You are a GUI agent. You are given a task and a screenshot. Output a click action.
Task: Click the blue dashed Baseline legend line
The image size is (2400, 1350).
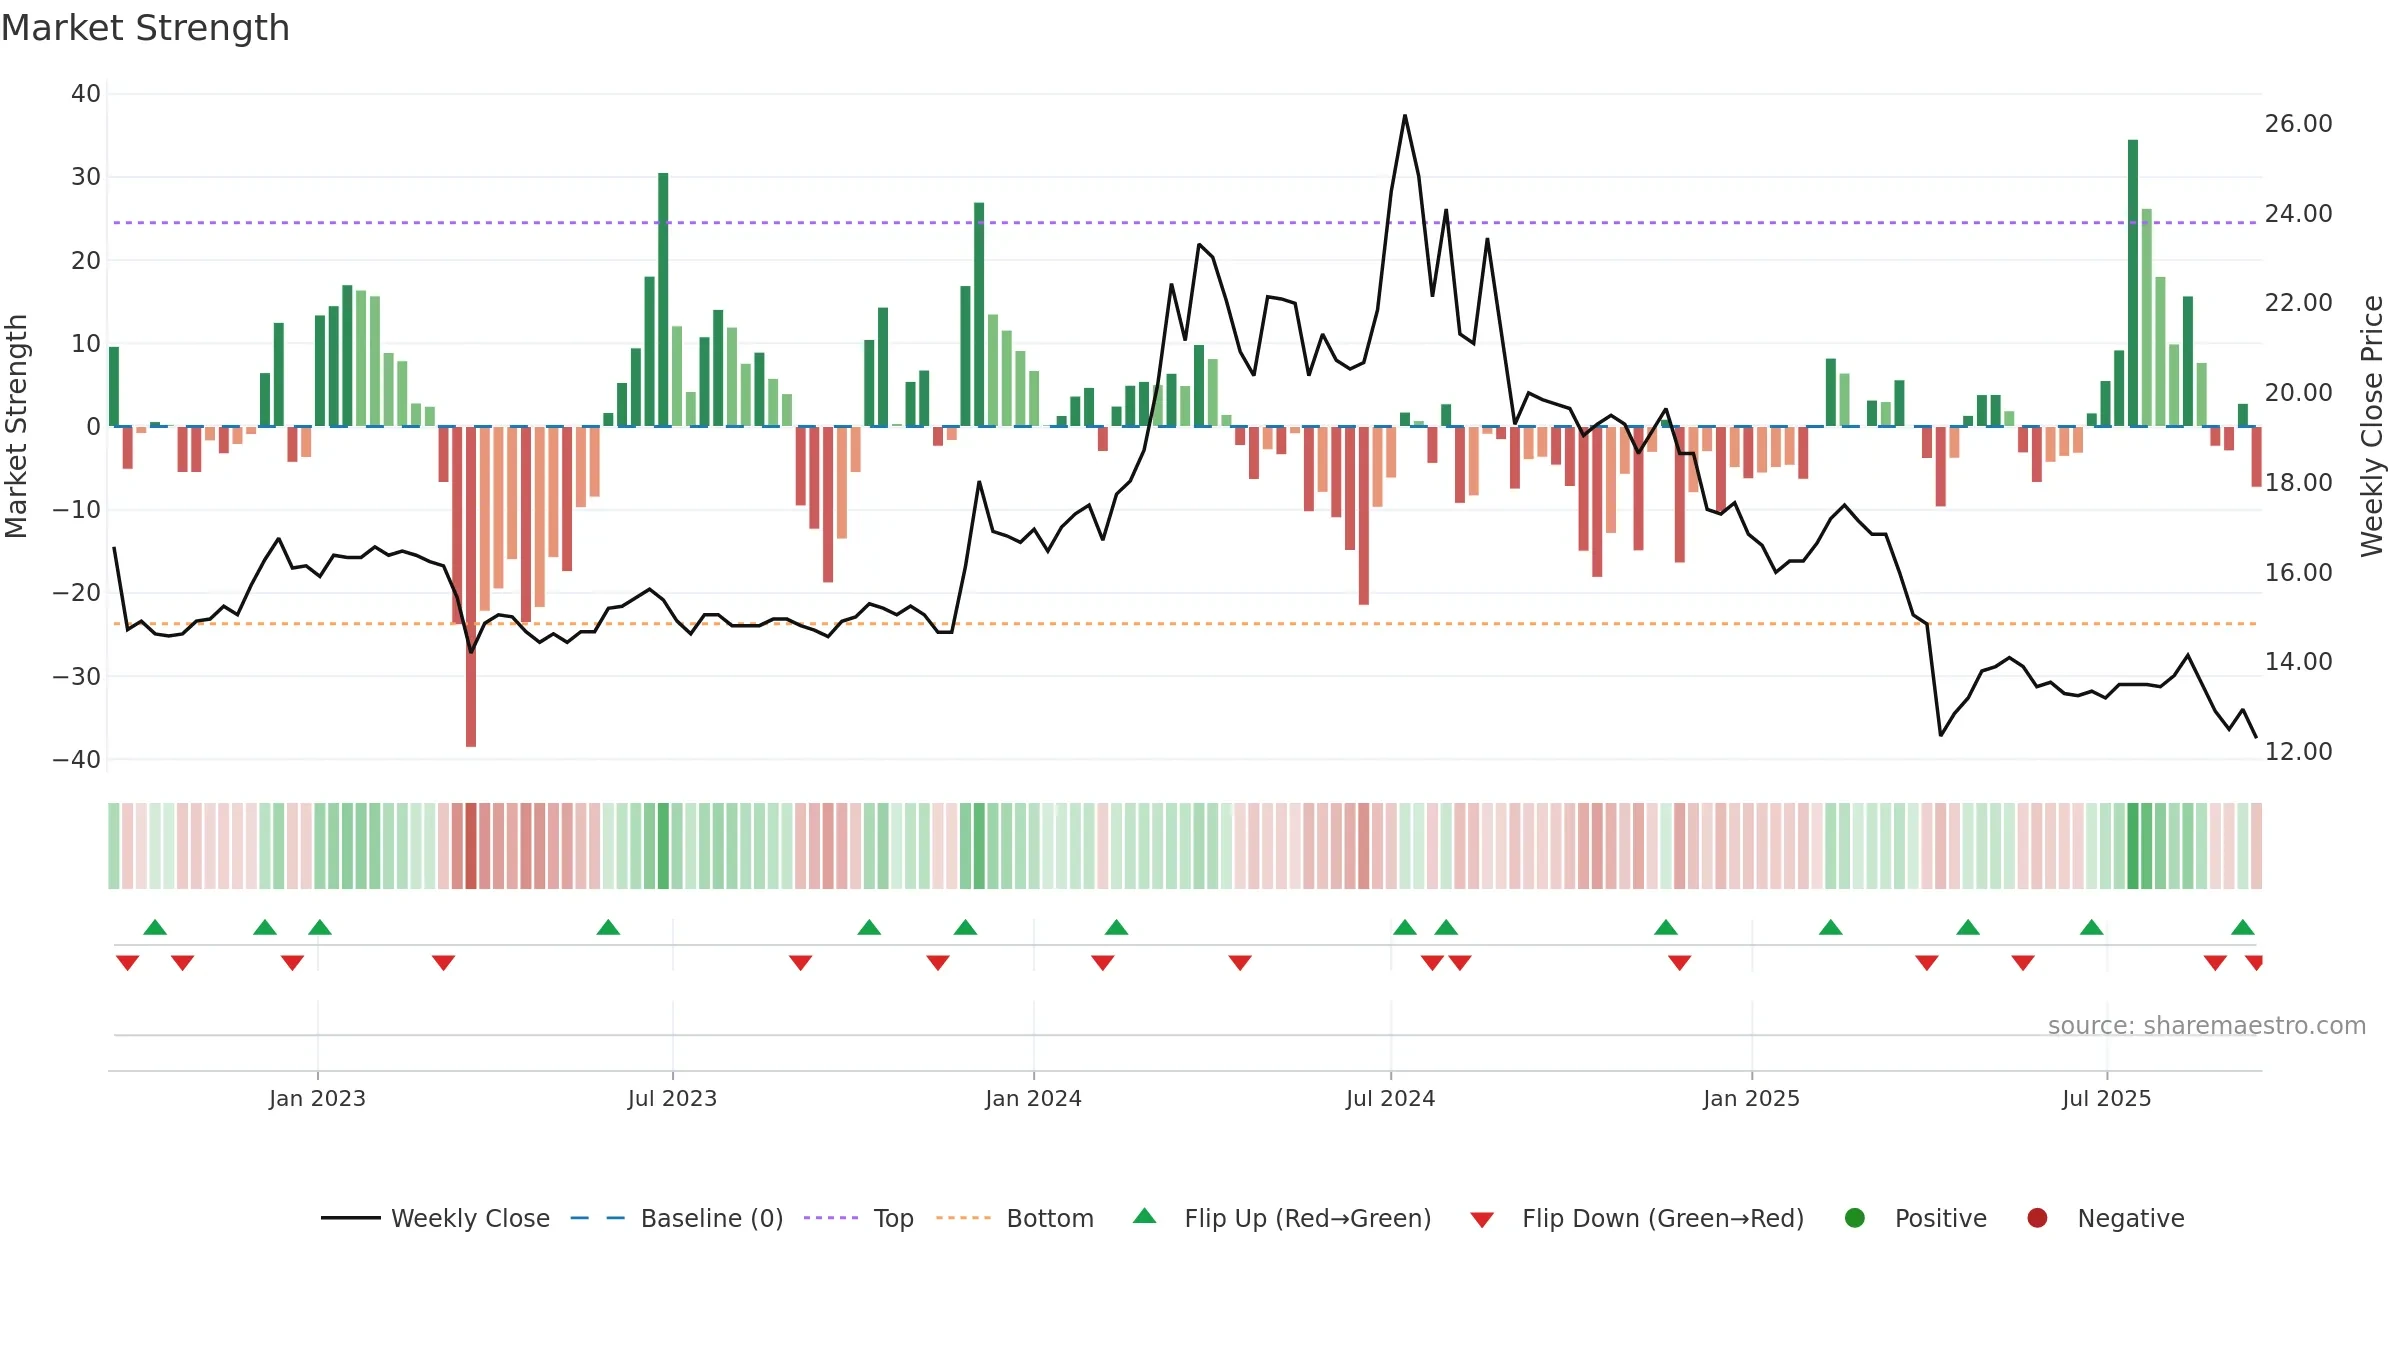click(598, 1218)
